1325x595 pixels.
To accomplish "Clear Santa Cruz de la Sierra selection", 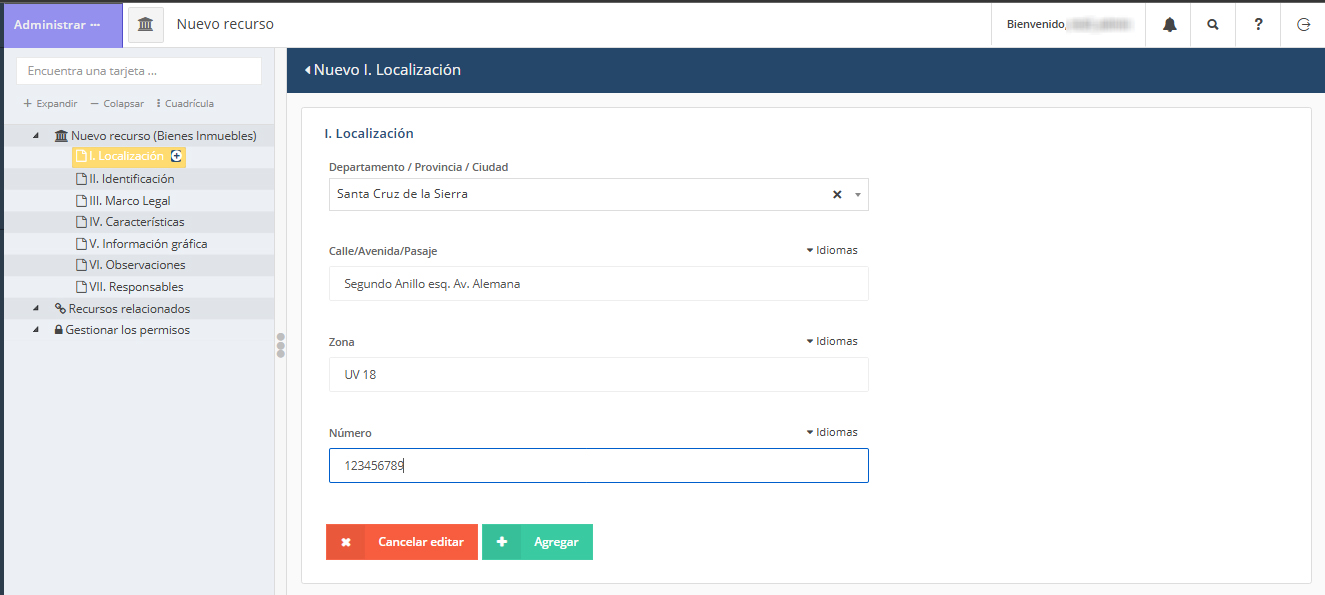I will click(837, 195).
